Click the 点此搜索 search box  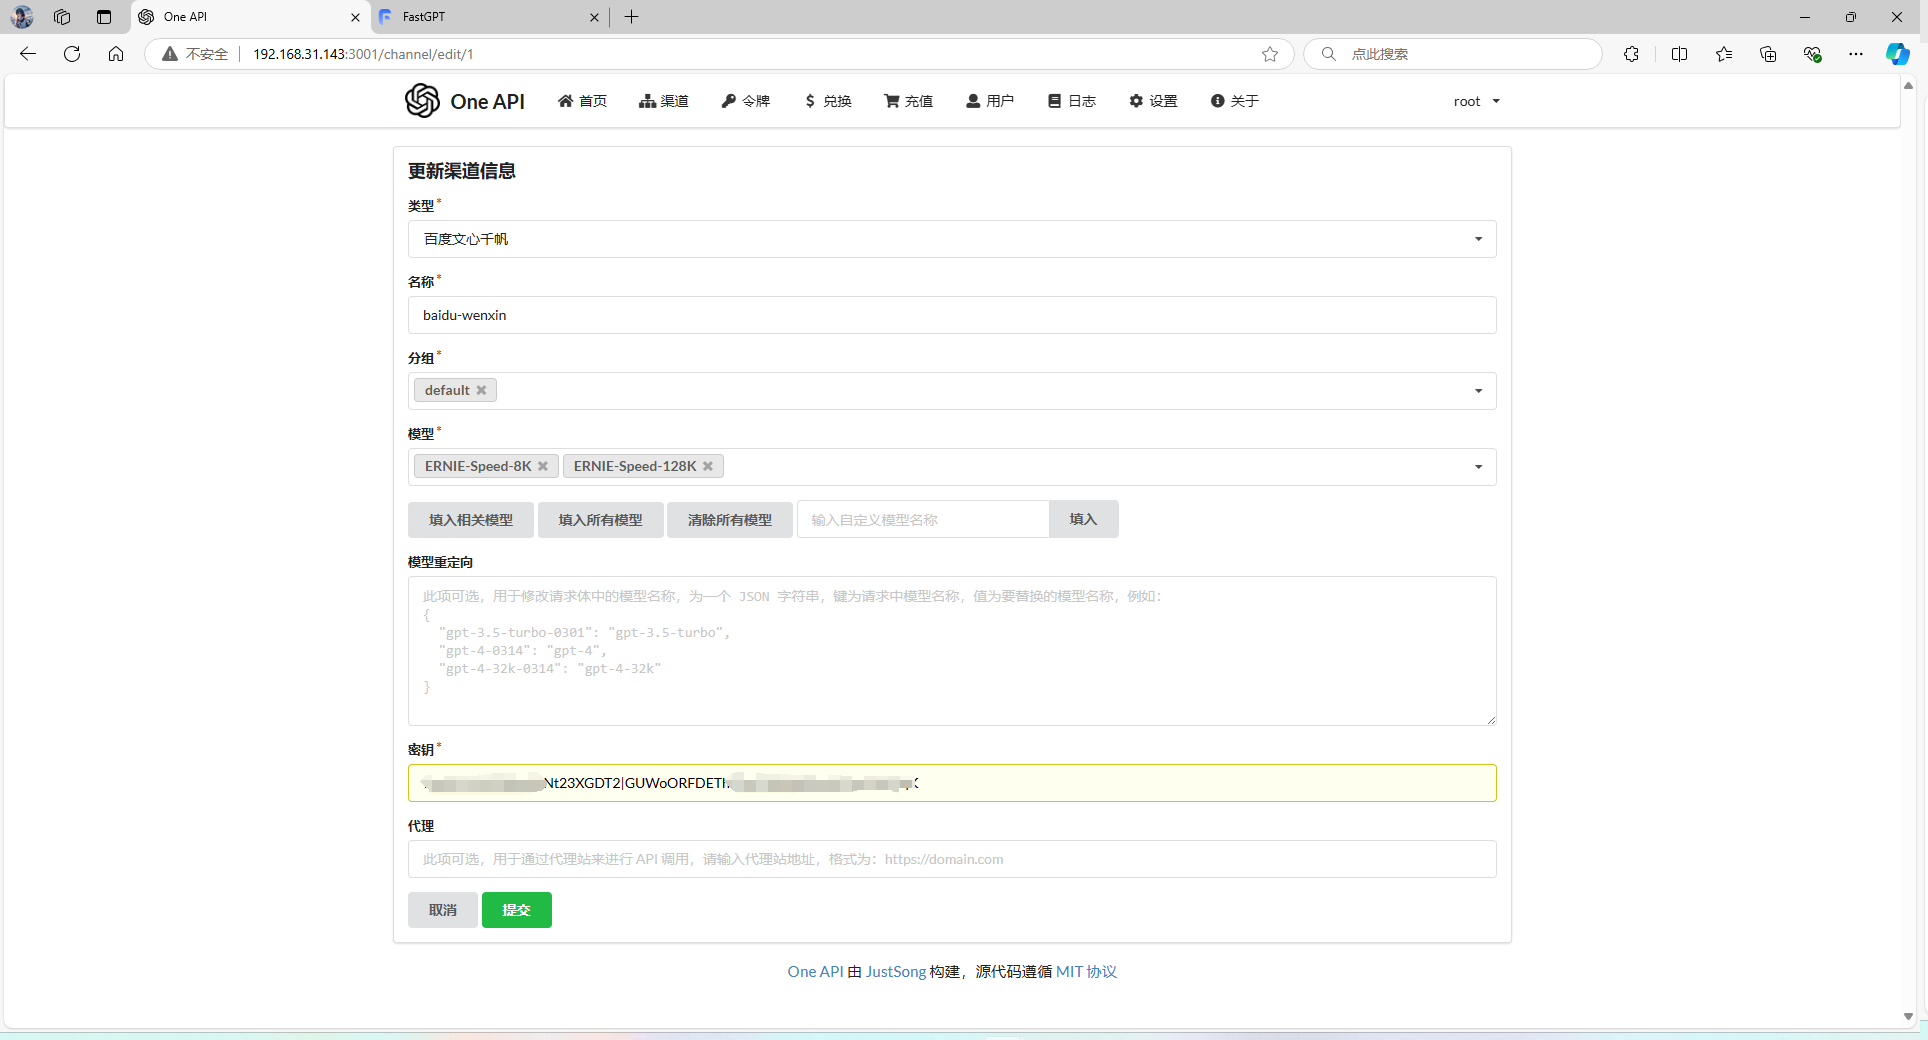pyautogui.click(x=1453, y=54)
